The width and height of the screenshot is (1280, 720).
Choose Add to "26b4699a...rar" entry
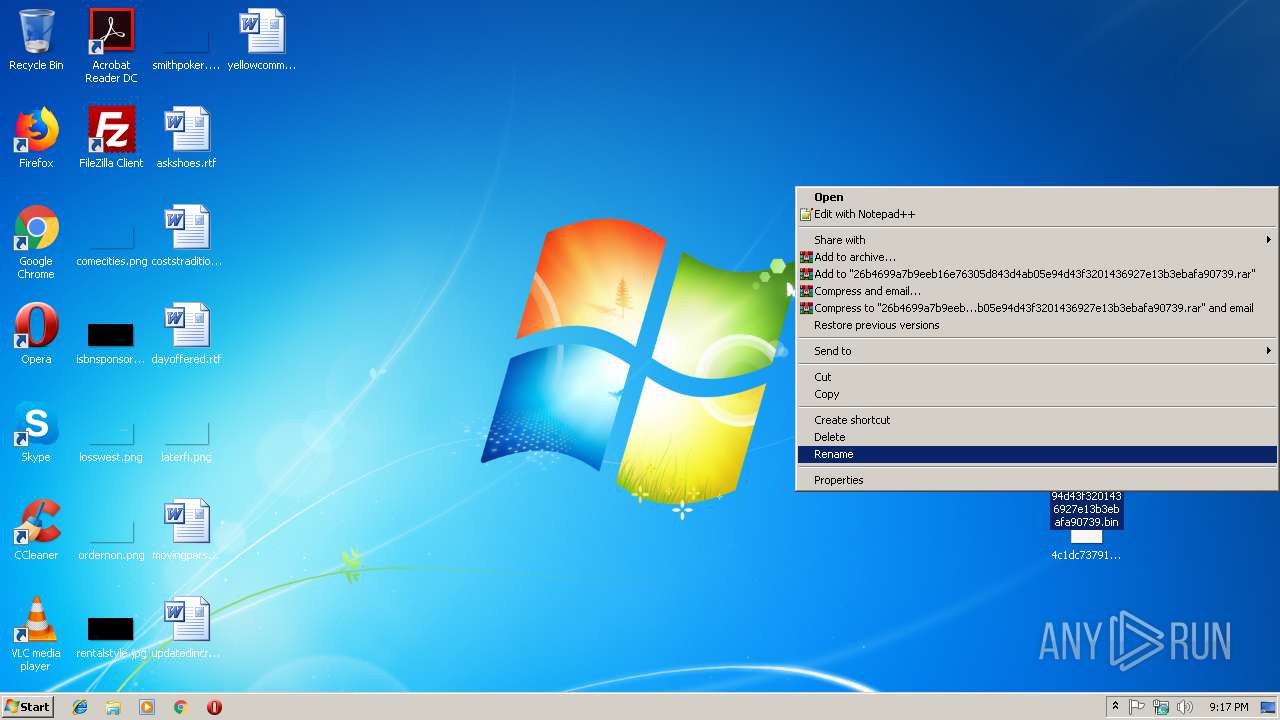point(1037,274)
